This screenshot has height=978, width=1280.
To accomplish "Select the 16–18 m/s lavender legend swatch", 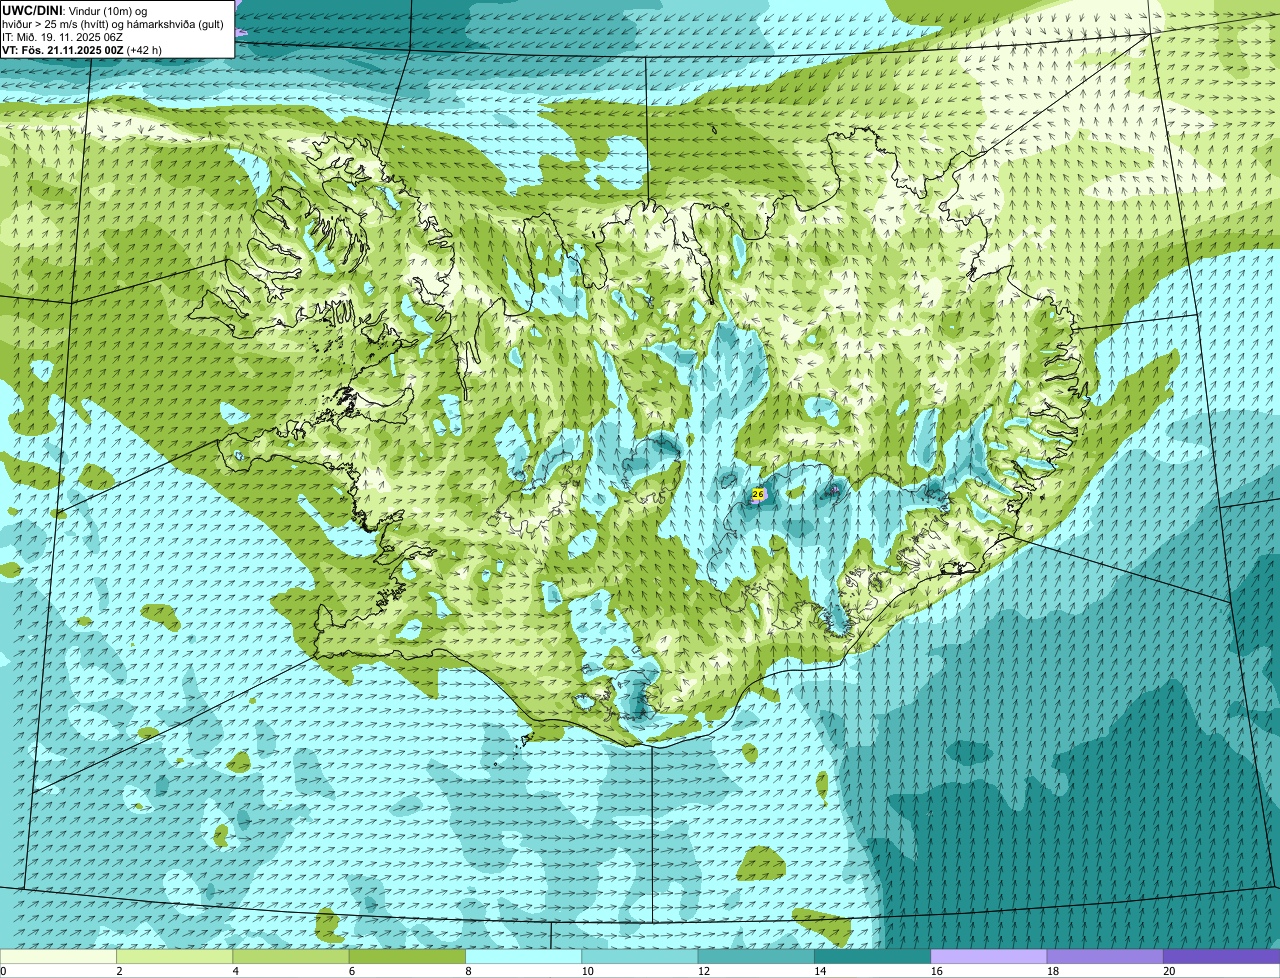I will pyautogui.click(x=989, y=956).
